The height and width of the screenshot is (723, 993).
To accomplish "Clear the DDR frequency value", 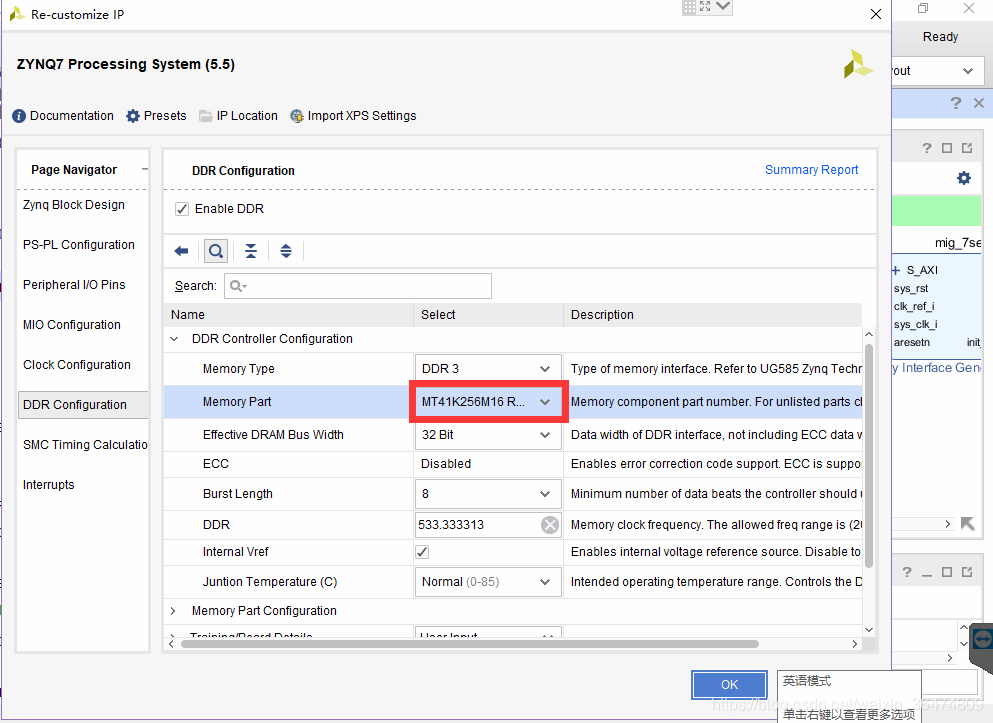I will [550, 525].
